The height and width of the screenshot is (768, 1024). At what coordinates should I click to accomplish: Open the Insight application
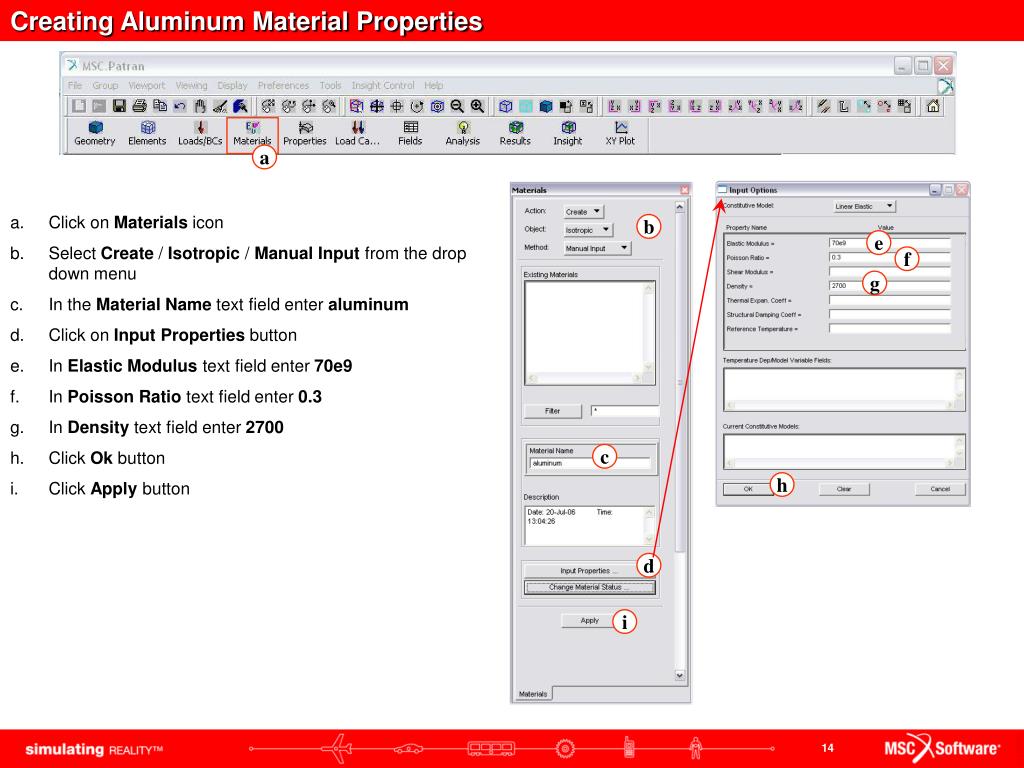coord(568,133)
